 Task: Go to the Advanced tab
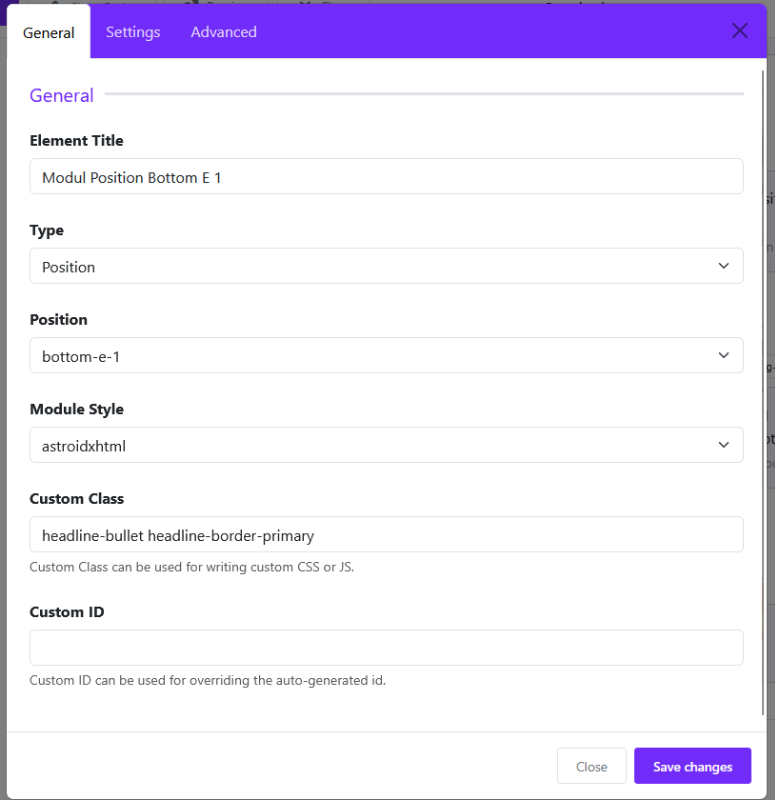click(x=224, y=32)
